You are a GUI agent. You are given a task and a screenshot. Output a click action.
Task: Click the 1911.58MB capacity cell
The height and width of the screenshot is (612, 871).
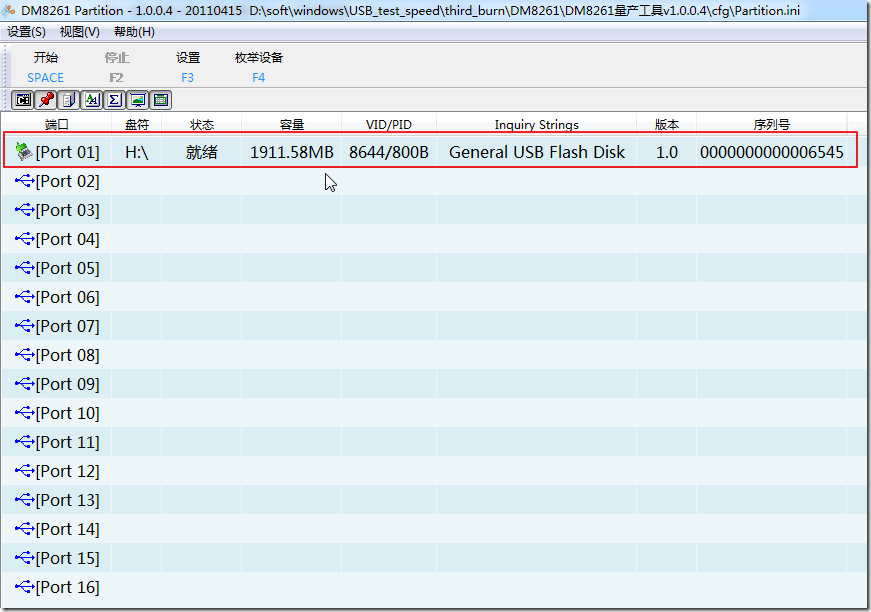(292, 152)
